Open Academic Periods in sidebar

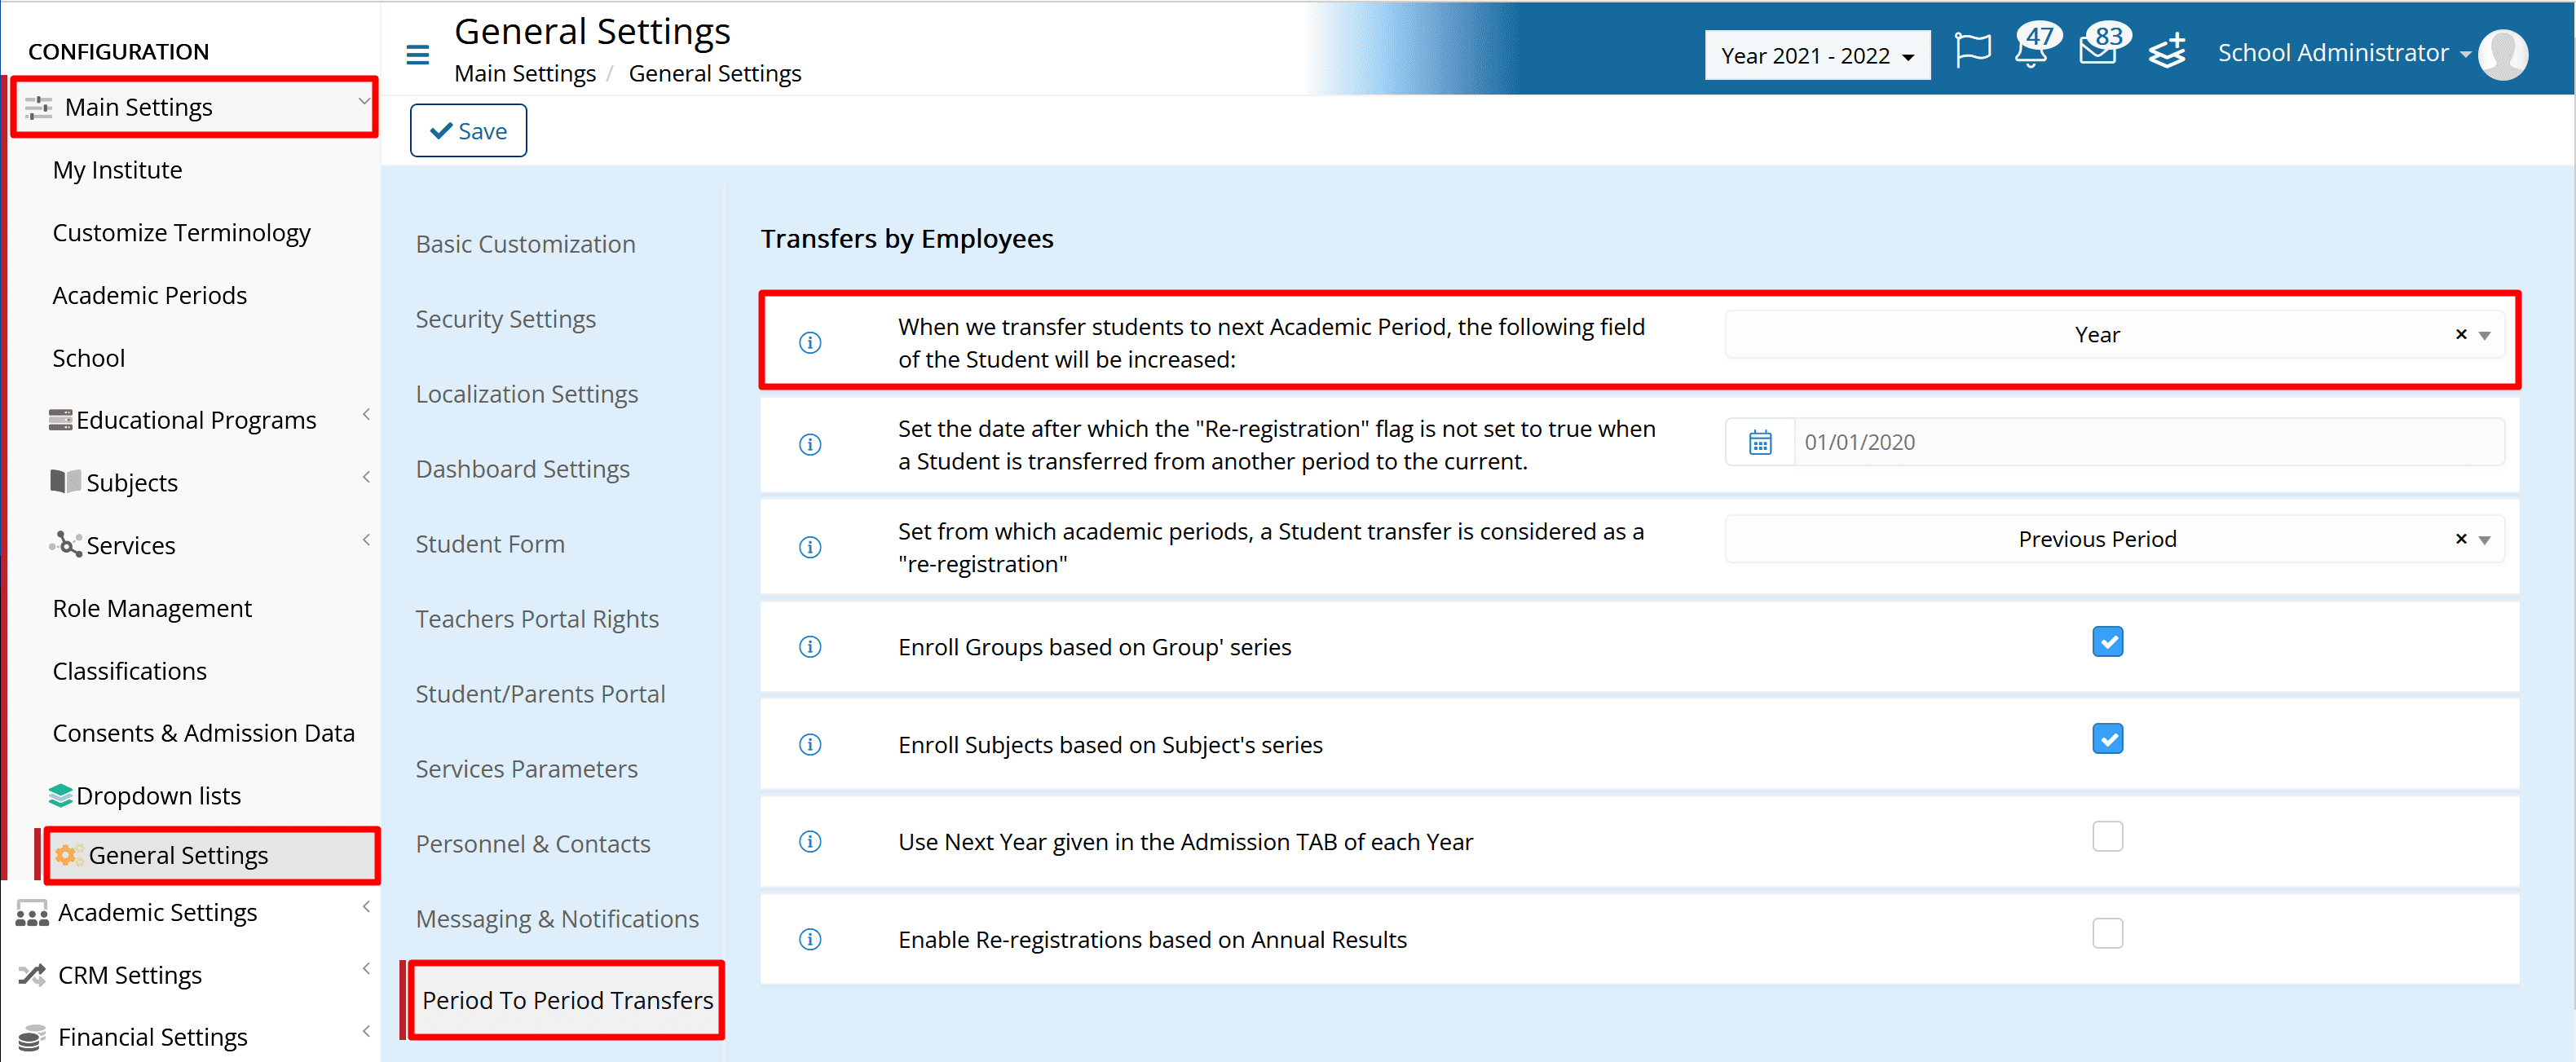click(149, 295)
